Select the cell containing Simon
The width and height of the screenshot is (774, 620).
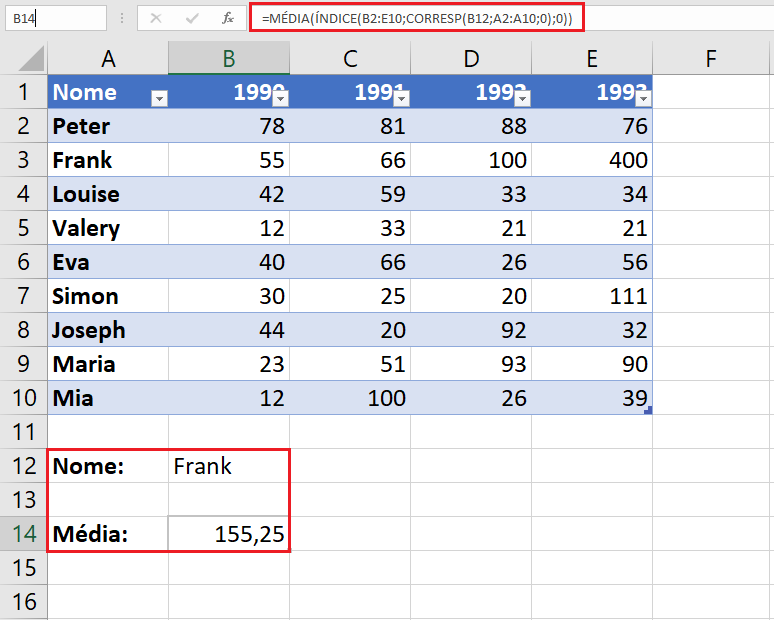coord(108,296)
